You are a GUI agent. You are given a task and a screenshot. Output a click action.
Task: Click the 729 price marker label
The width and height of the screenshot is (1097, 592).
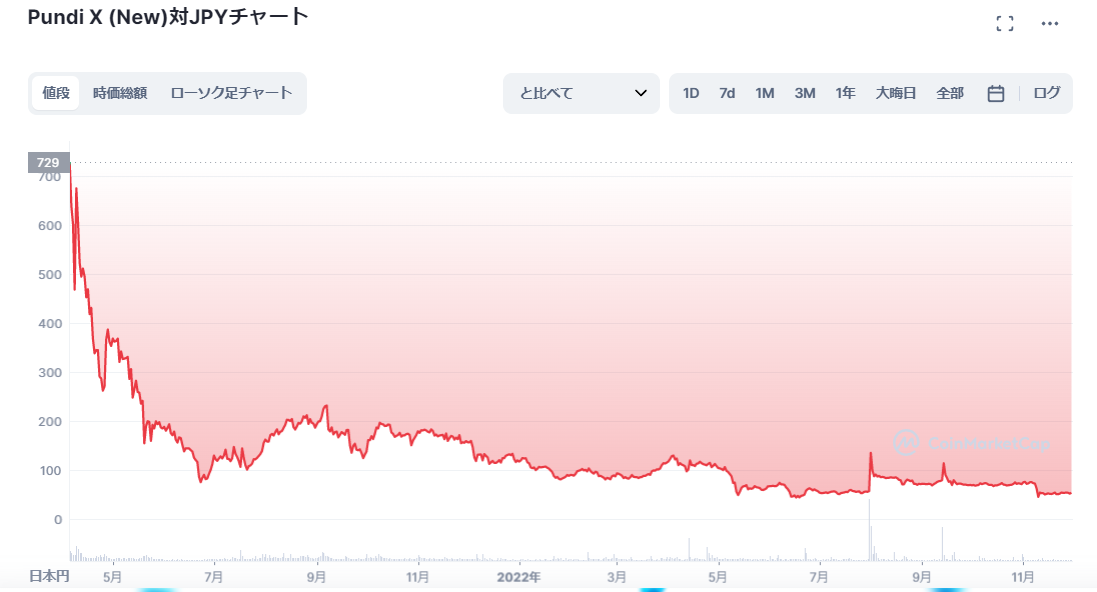(x=48, y=162)
